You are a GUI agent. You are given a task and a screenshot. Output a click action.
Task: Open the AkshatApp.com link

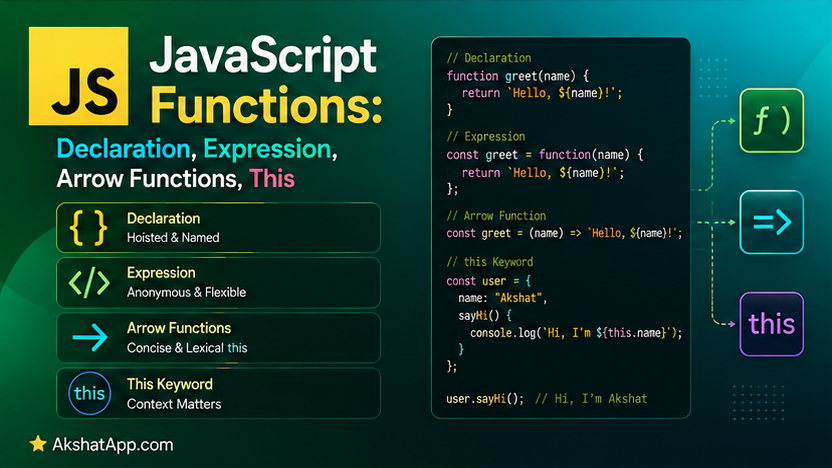[112, 445]
